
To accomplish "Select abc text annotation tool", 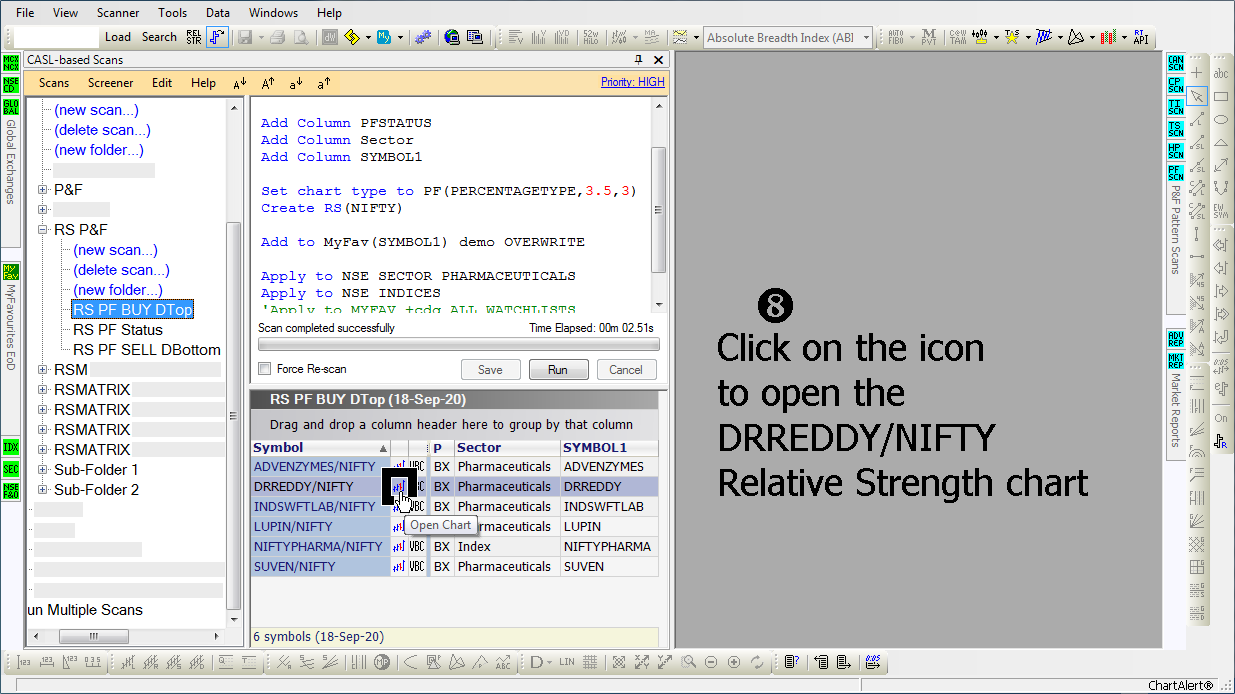I will pyautogui.click(x=1221, y=73).
